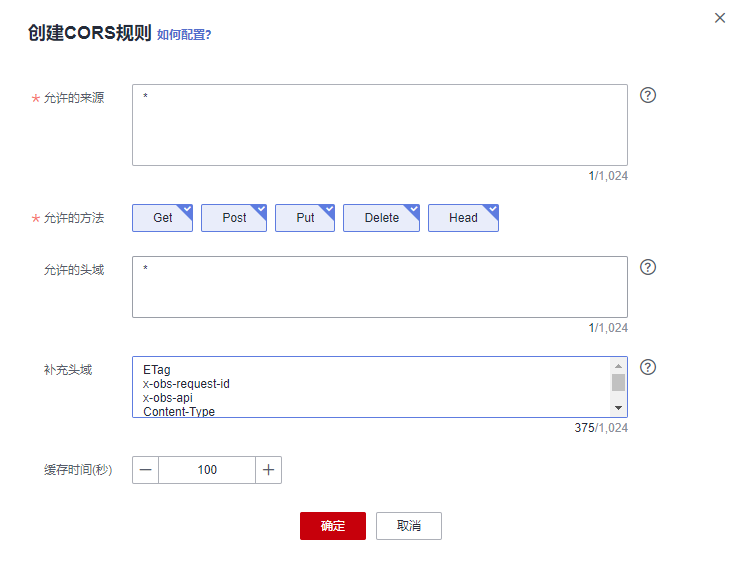
Task: Cancel using the 取消 button
Action: tap(408, 526)
